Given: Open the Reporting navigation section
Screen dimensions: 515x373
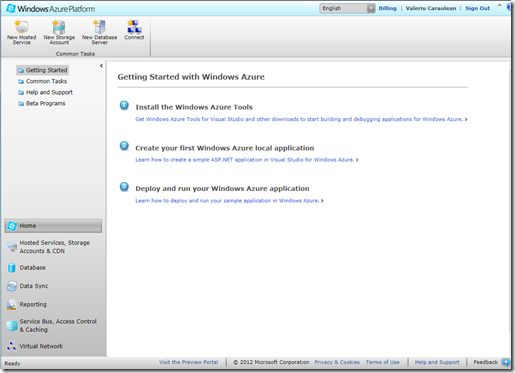Looking at the screenshot, I should 53,304.
